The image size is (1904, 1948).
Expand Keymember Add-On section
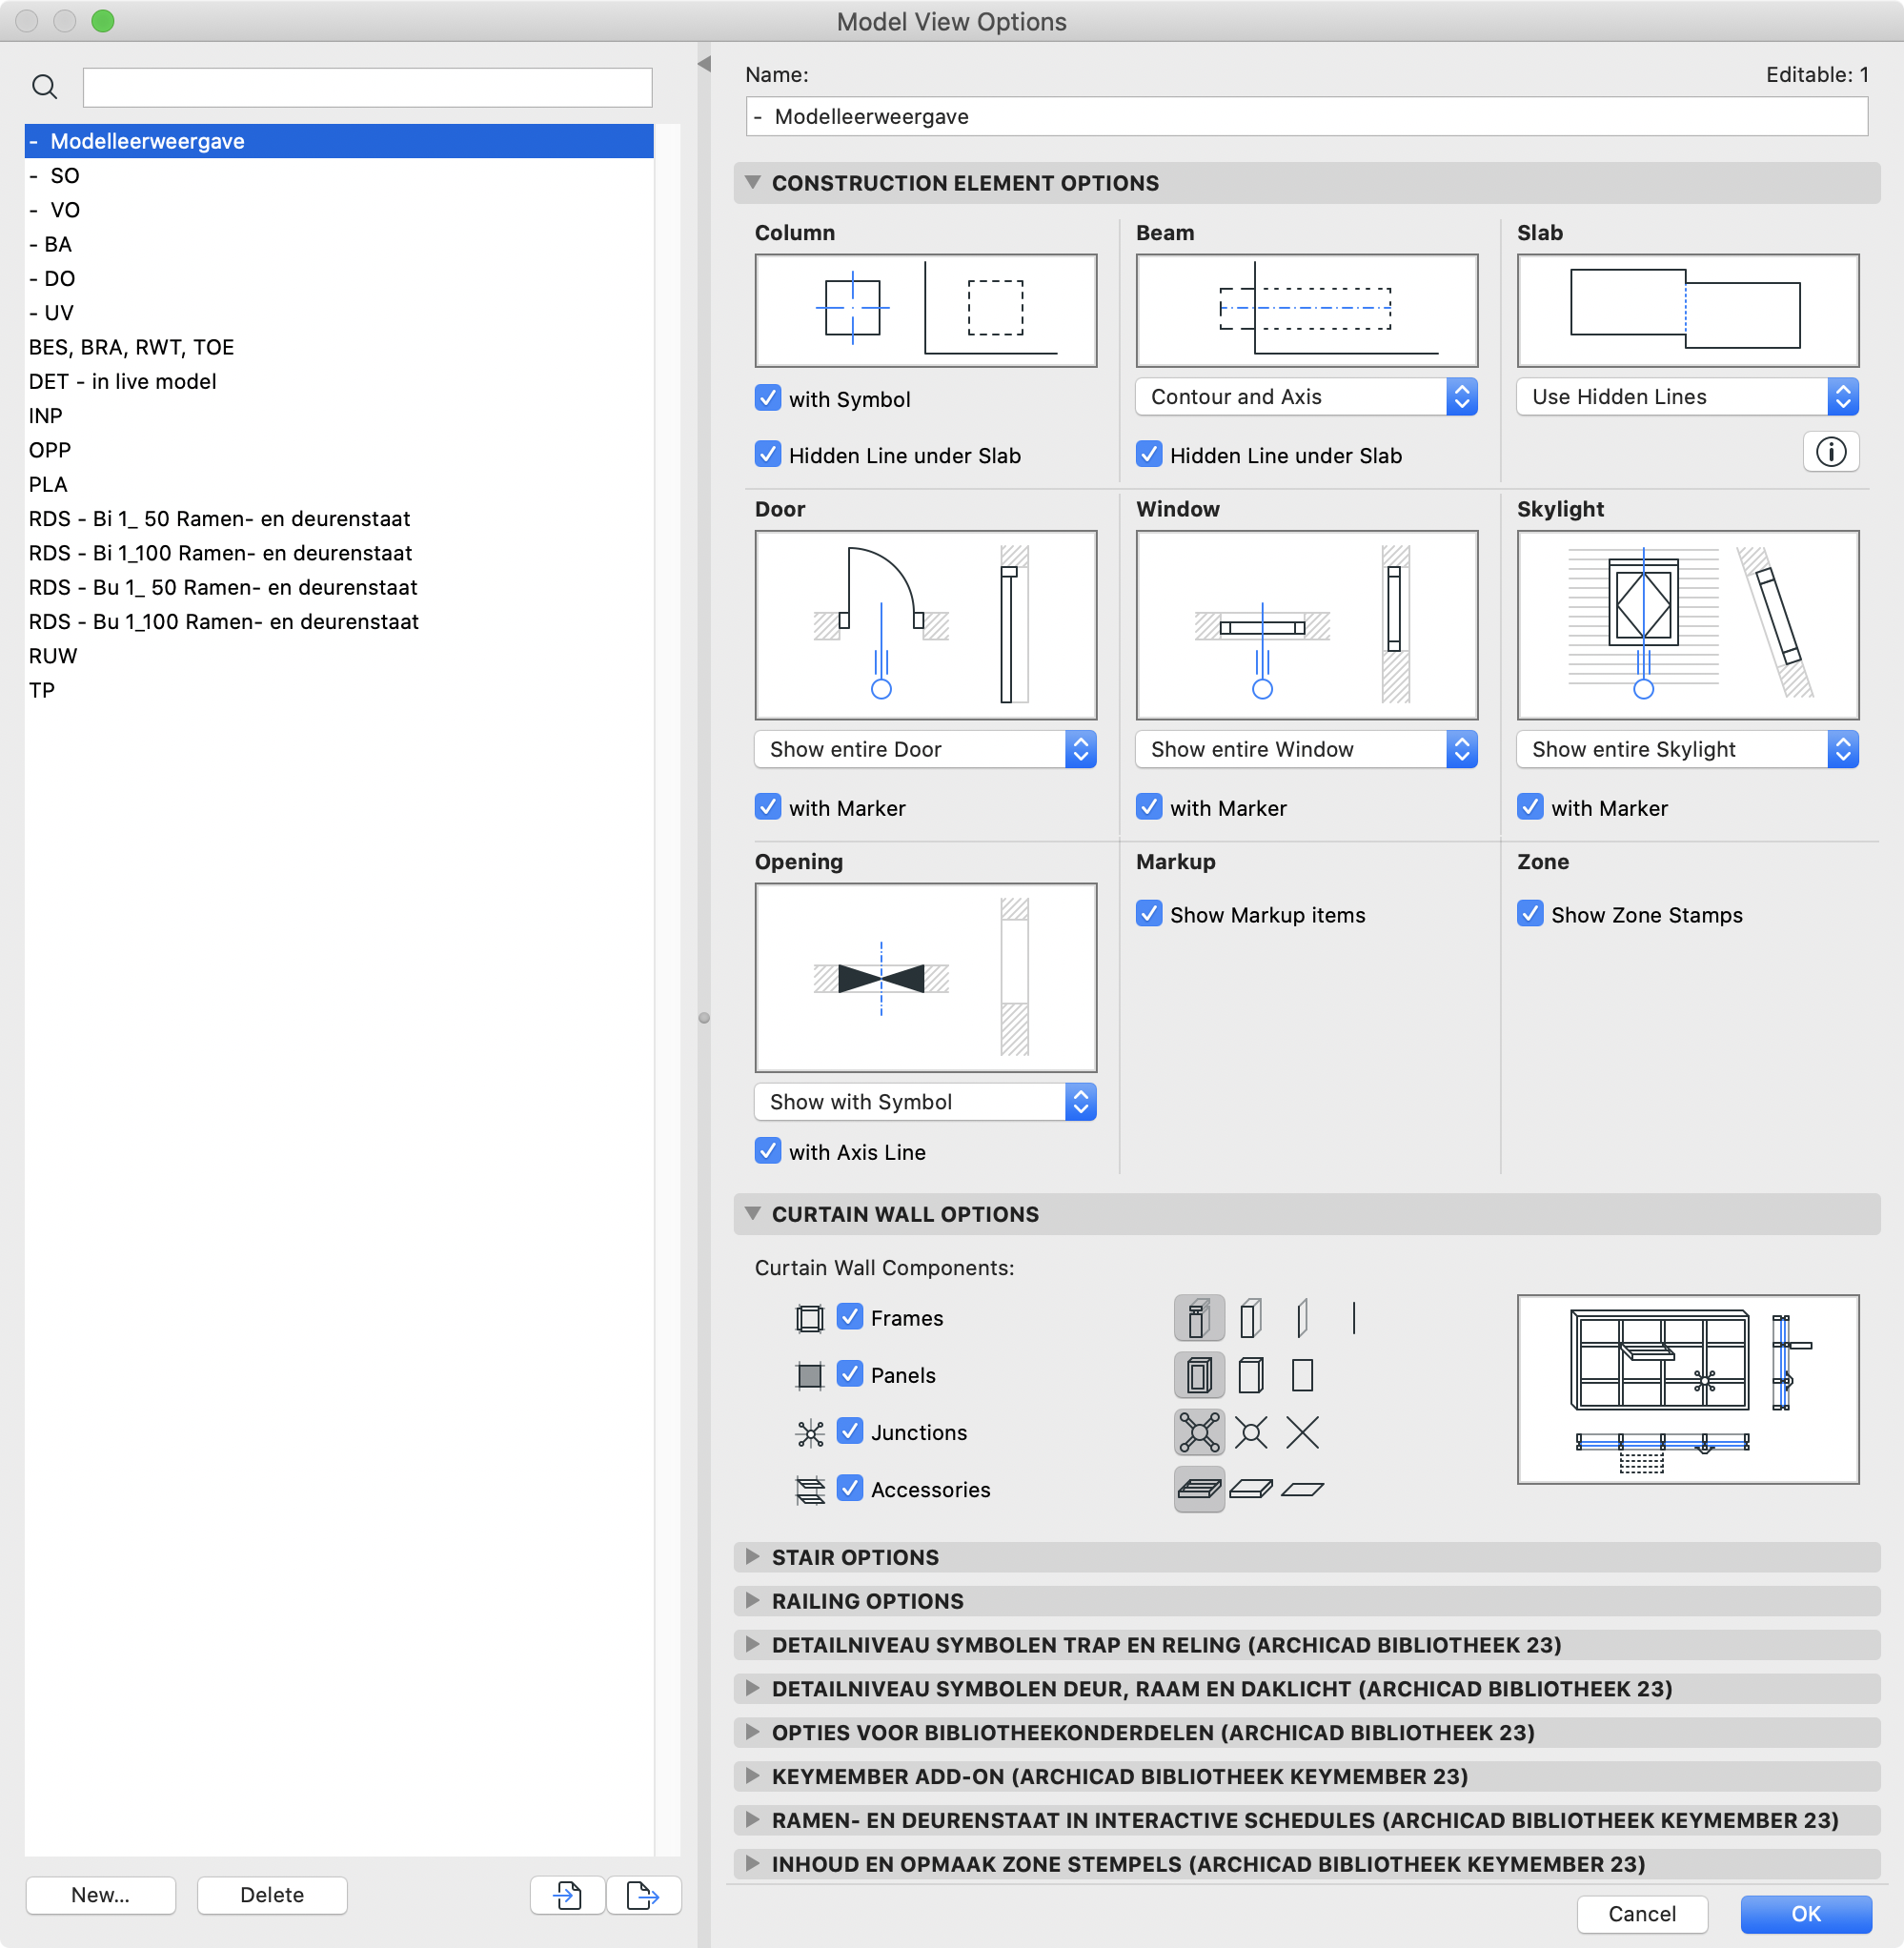[x=753, y=1776]
